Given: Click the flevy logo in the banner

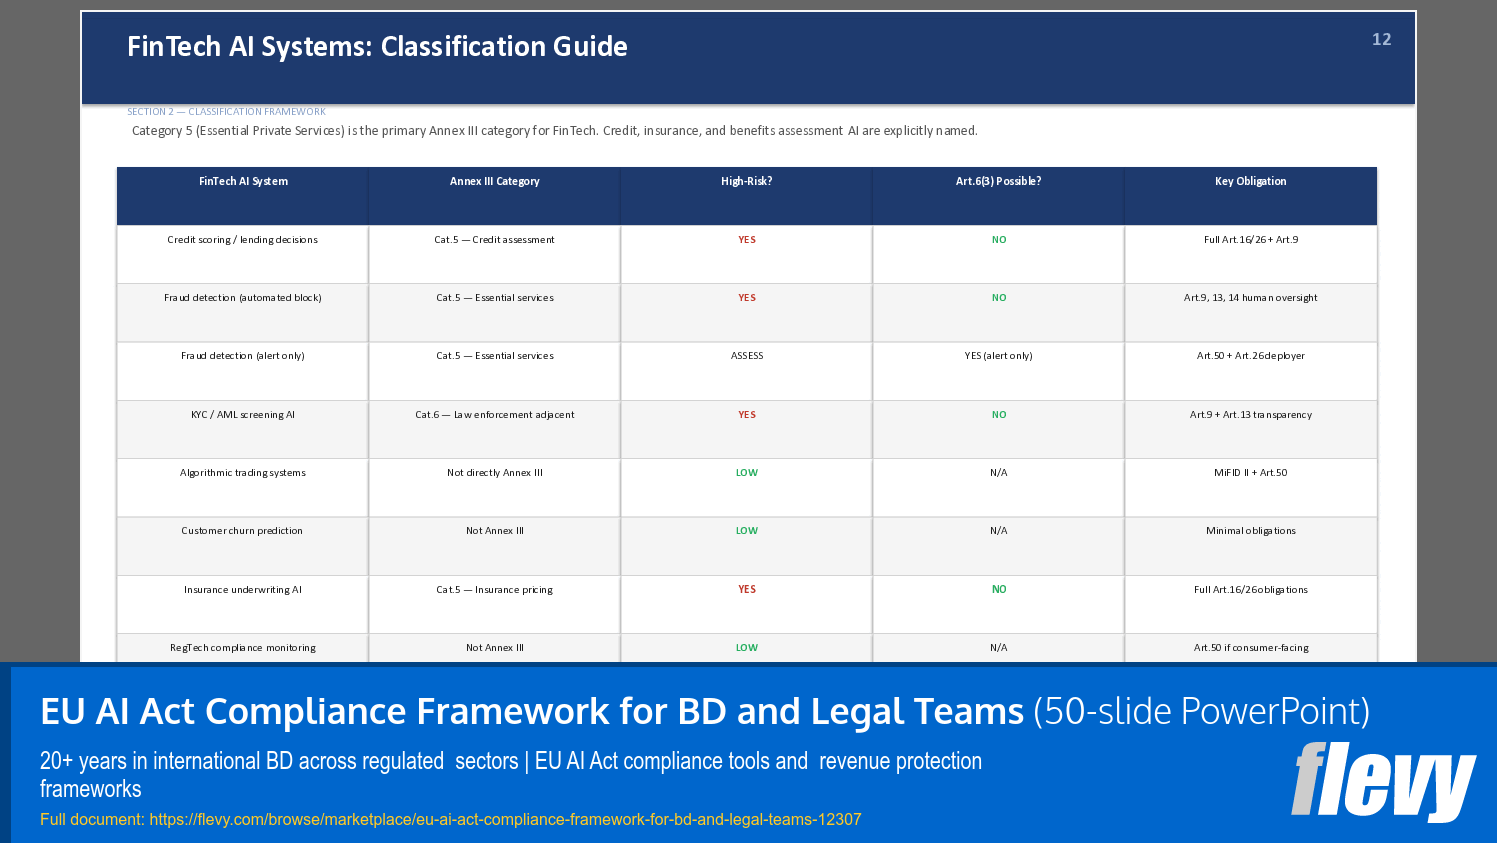Looking at the screenshot, I should point(1383,781).
